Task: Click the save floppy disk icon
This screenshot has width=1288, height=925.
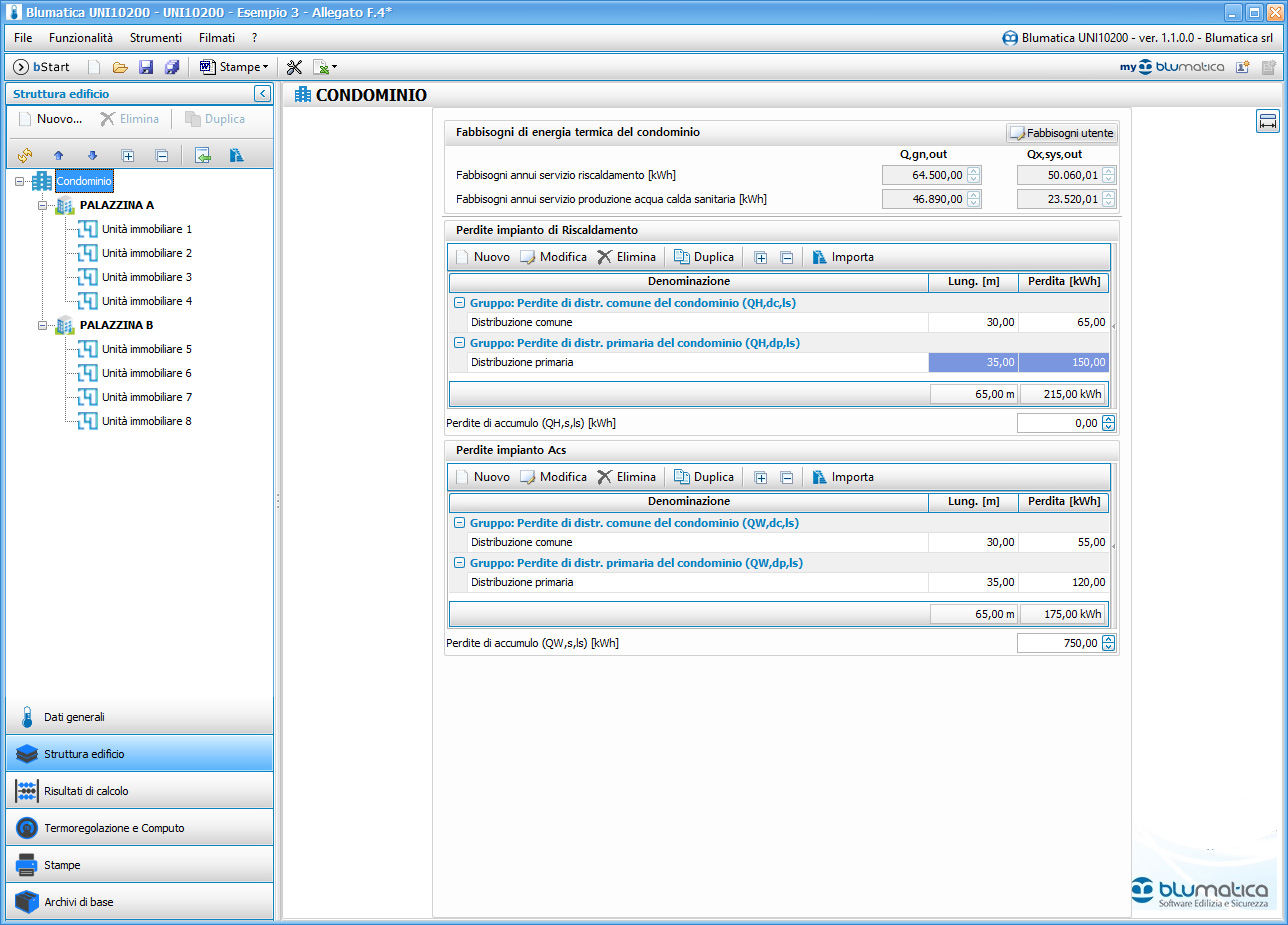Action: coord(146,67)
